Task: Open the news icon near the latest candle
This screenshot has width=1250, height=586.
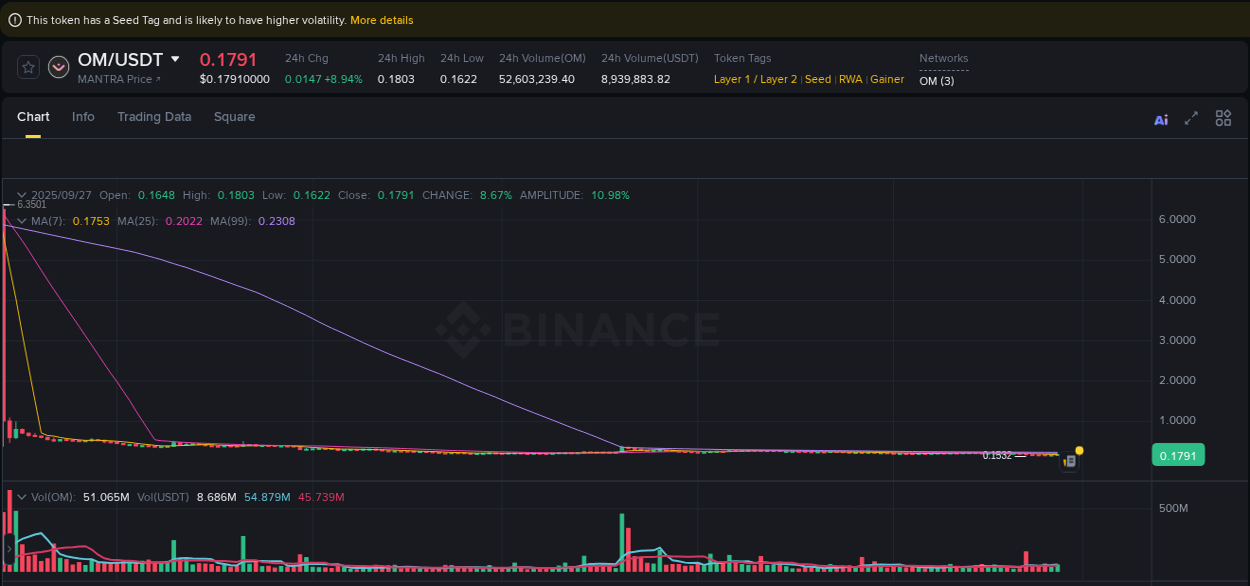Action: [1070, 462]
